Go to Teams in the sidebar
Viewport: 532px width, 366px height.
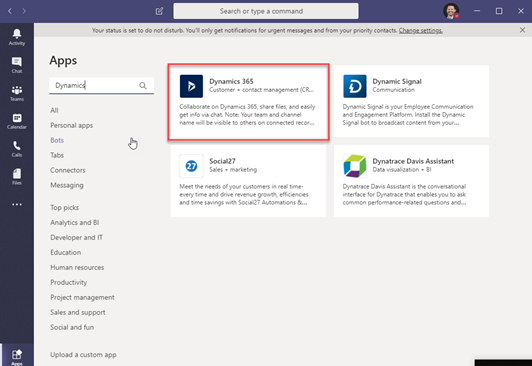(x=17, y=93)
